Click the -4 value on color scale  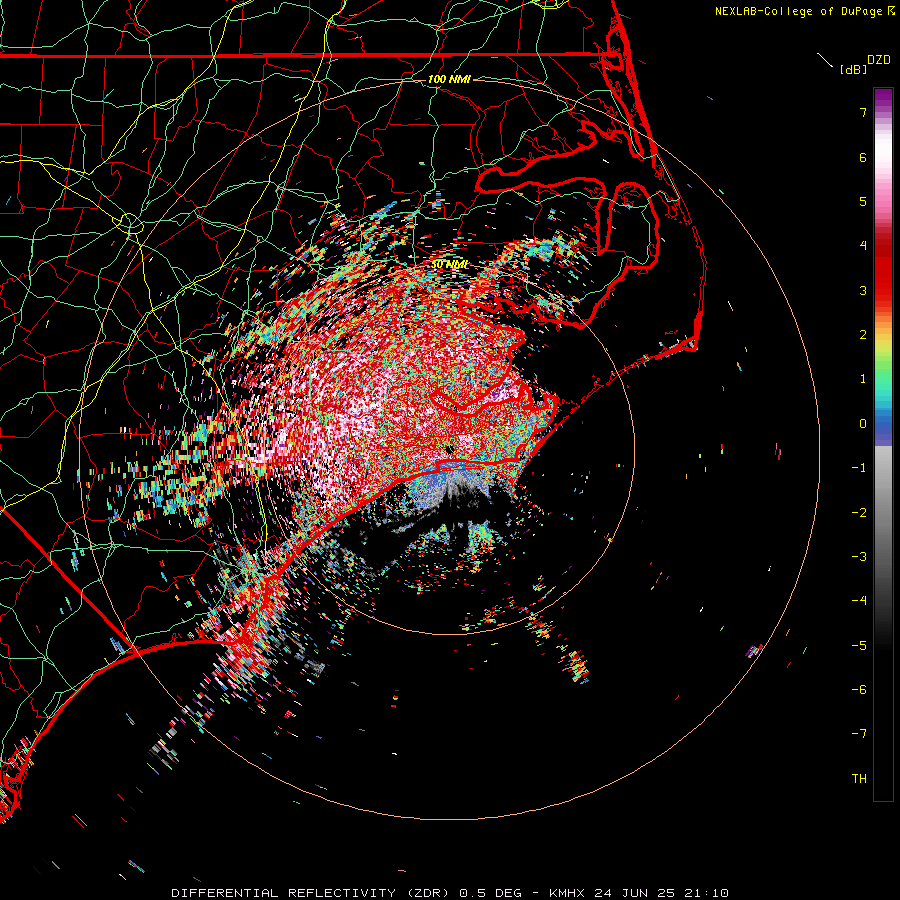coord(859,601)
